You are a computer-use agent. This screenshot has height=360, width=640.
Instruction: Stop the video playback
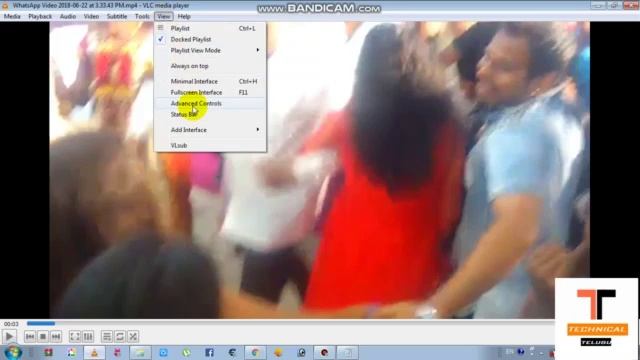tap(42, 336)
